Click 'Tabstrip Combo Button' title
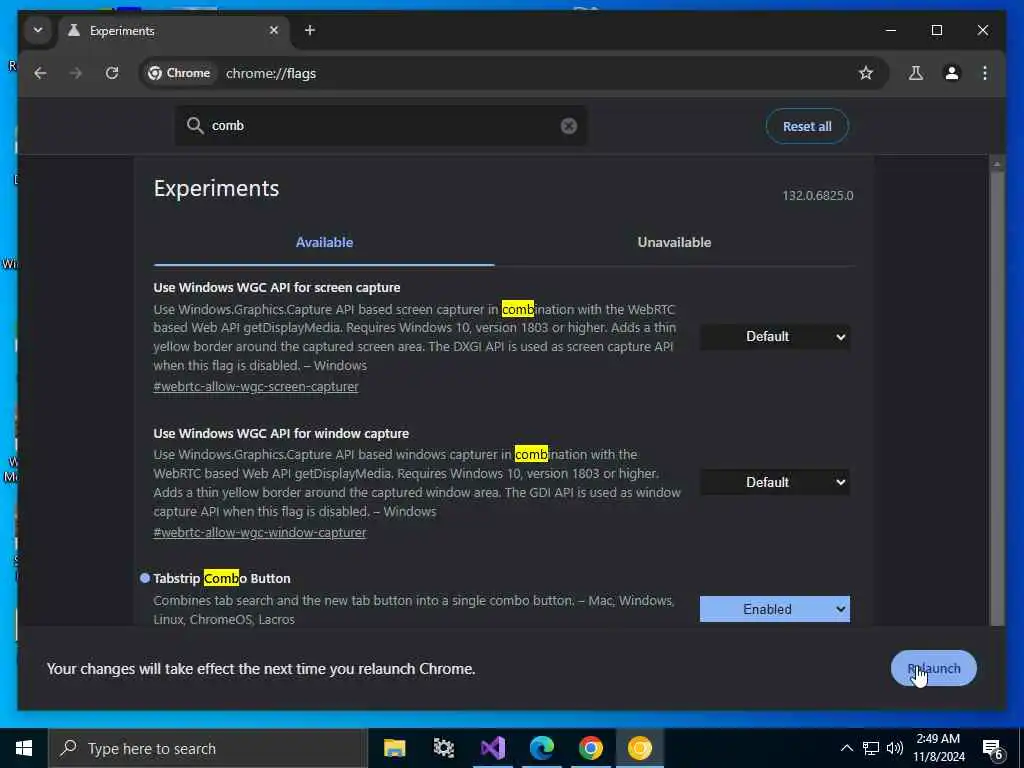The image size is (1024, 768). tap(222, 578)
